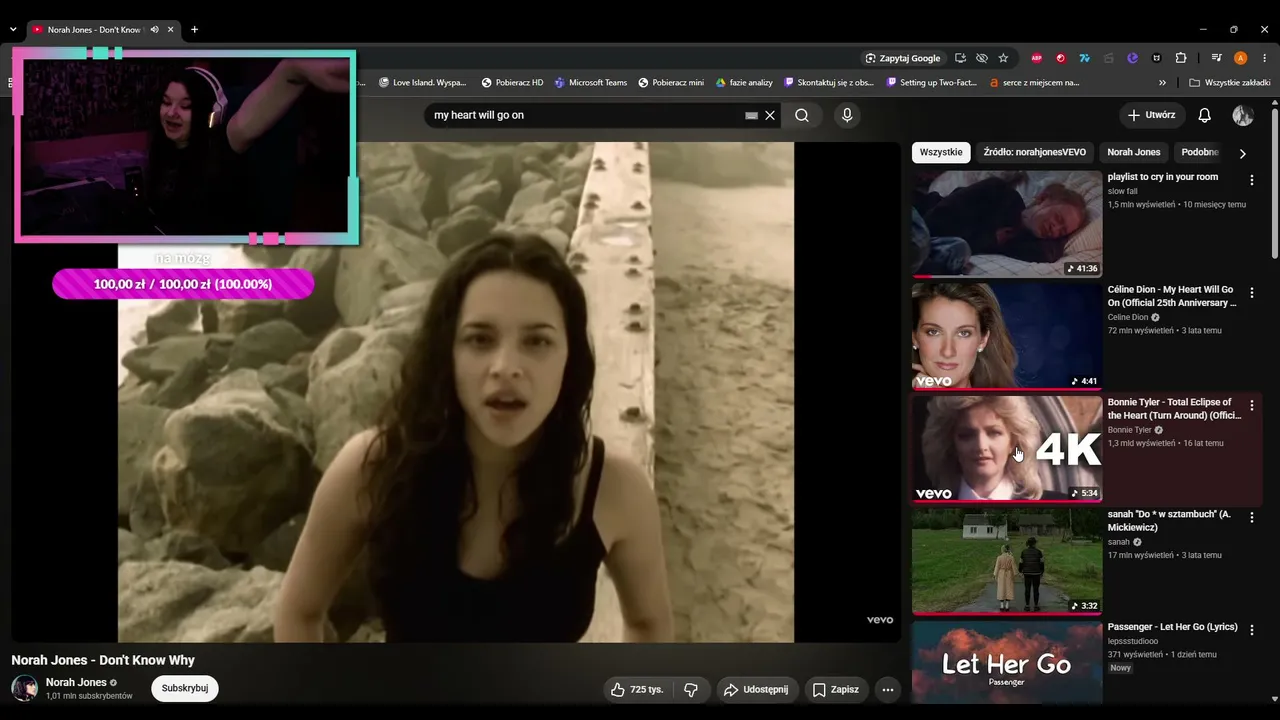Show more filter chips to the right

click(1243, 153)
